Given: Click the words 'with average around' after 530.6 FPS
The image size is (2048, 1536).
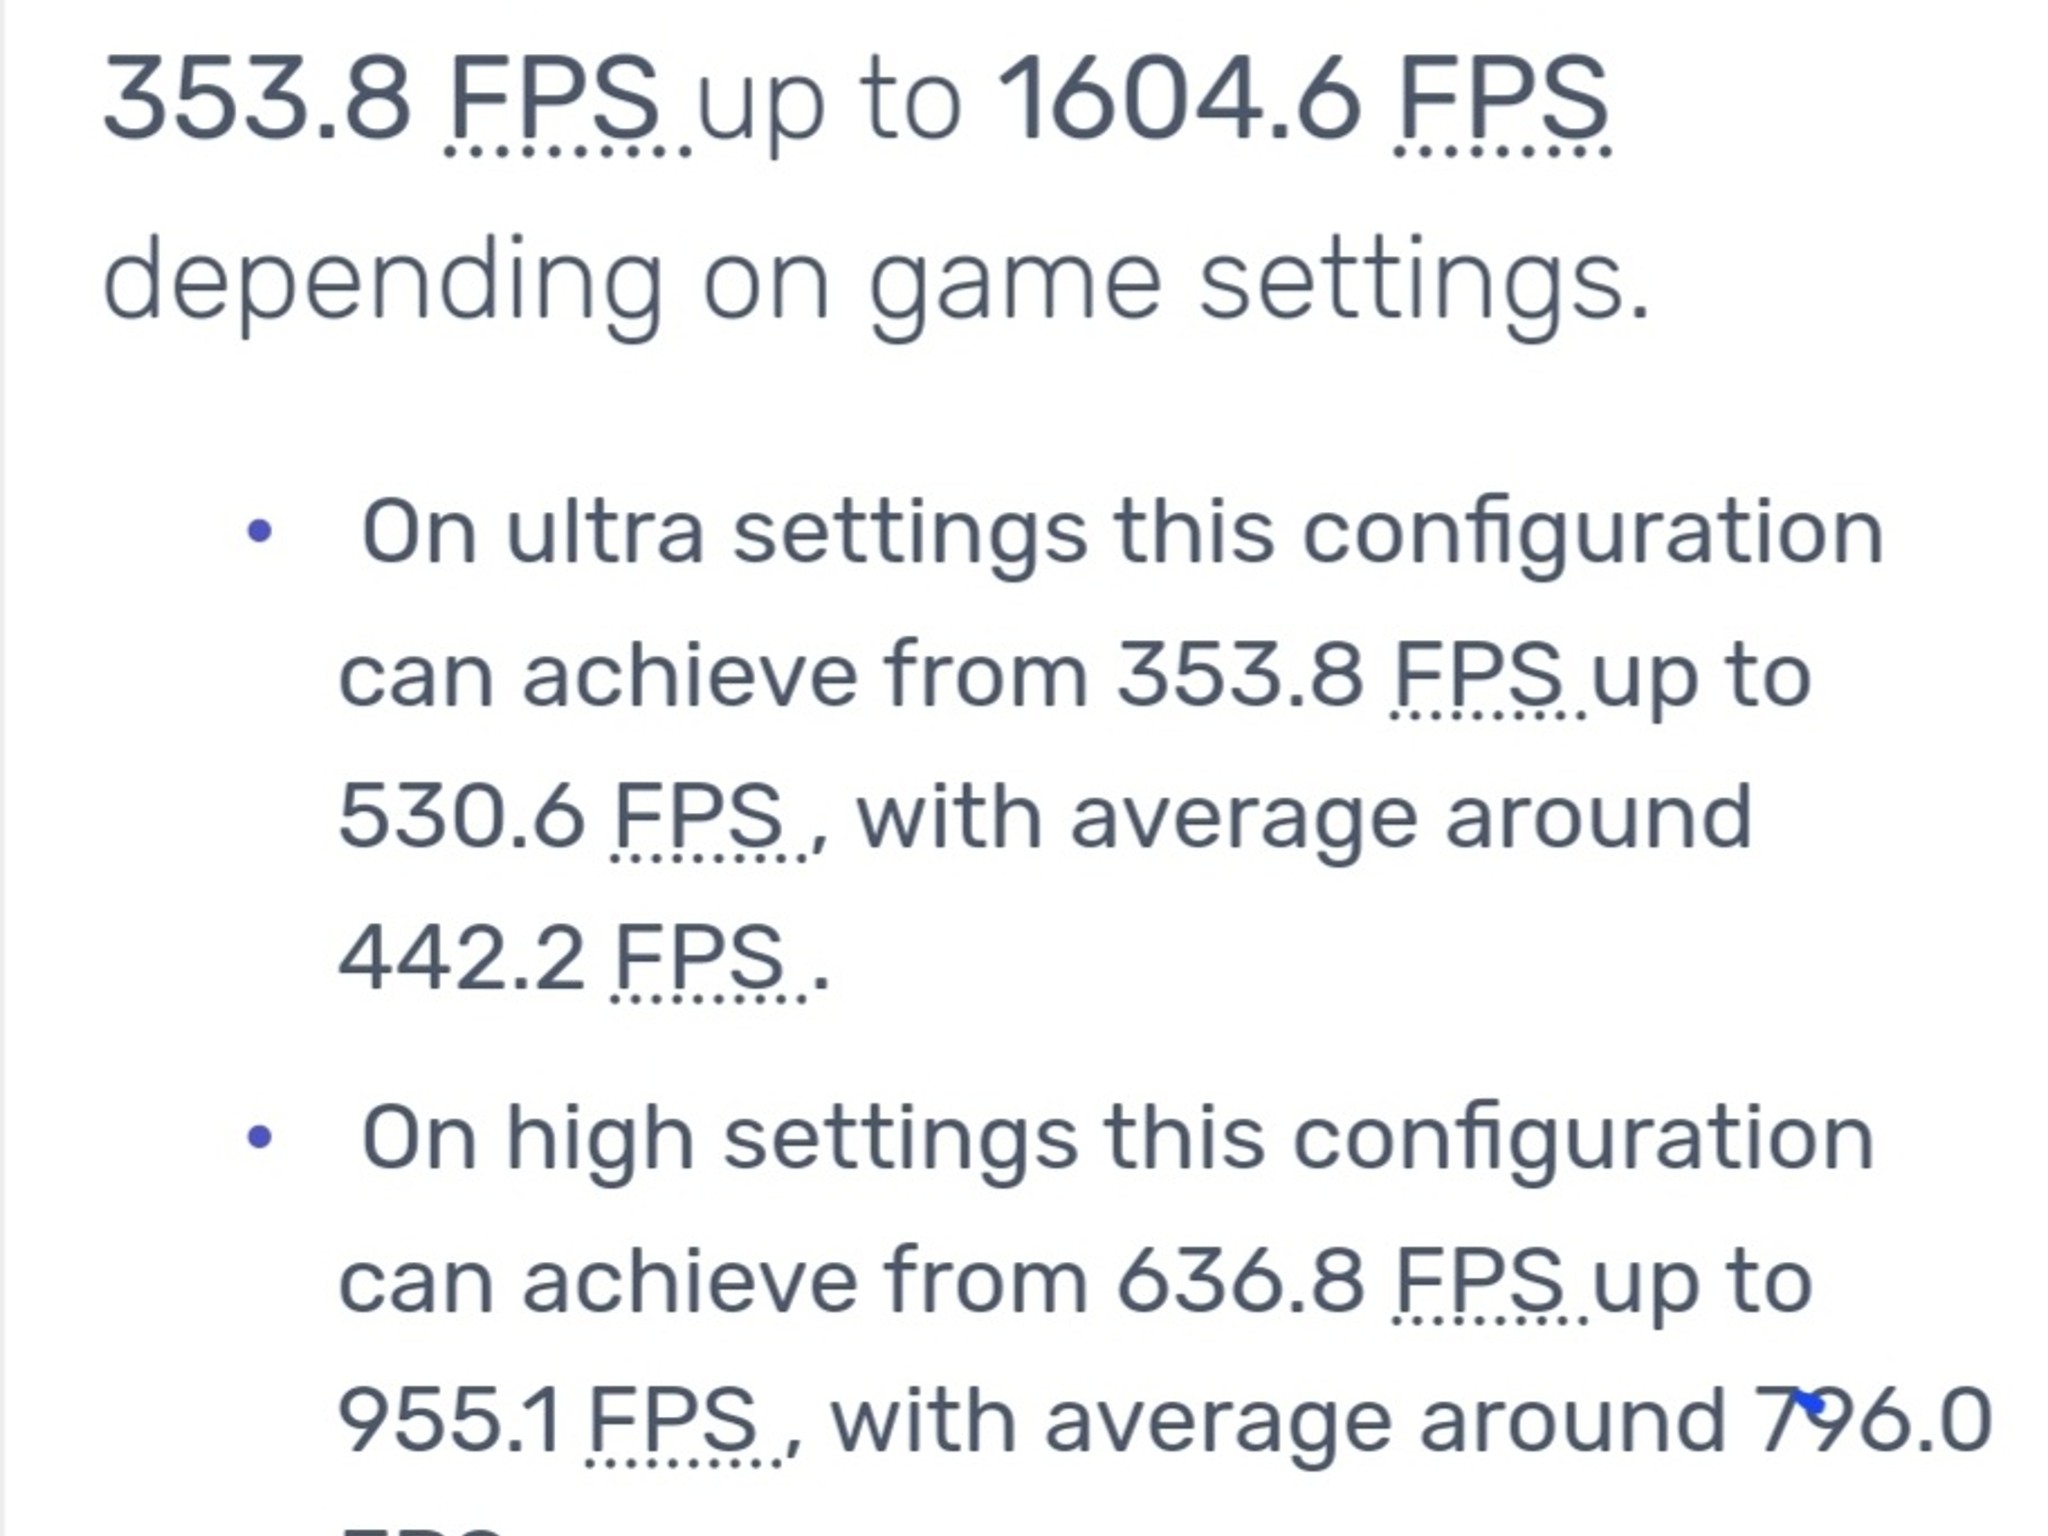Looking at the screenshot, I should click(1305, 820).
